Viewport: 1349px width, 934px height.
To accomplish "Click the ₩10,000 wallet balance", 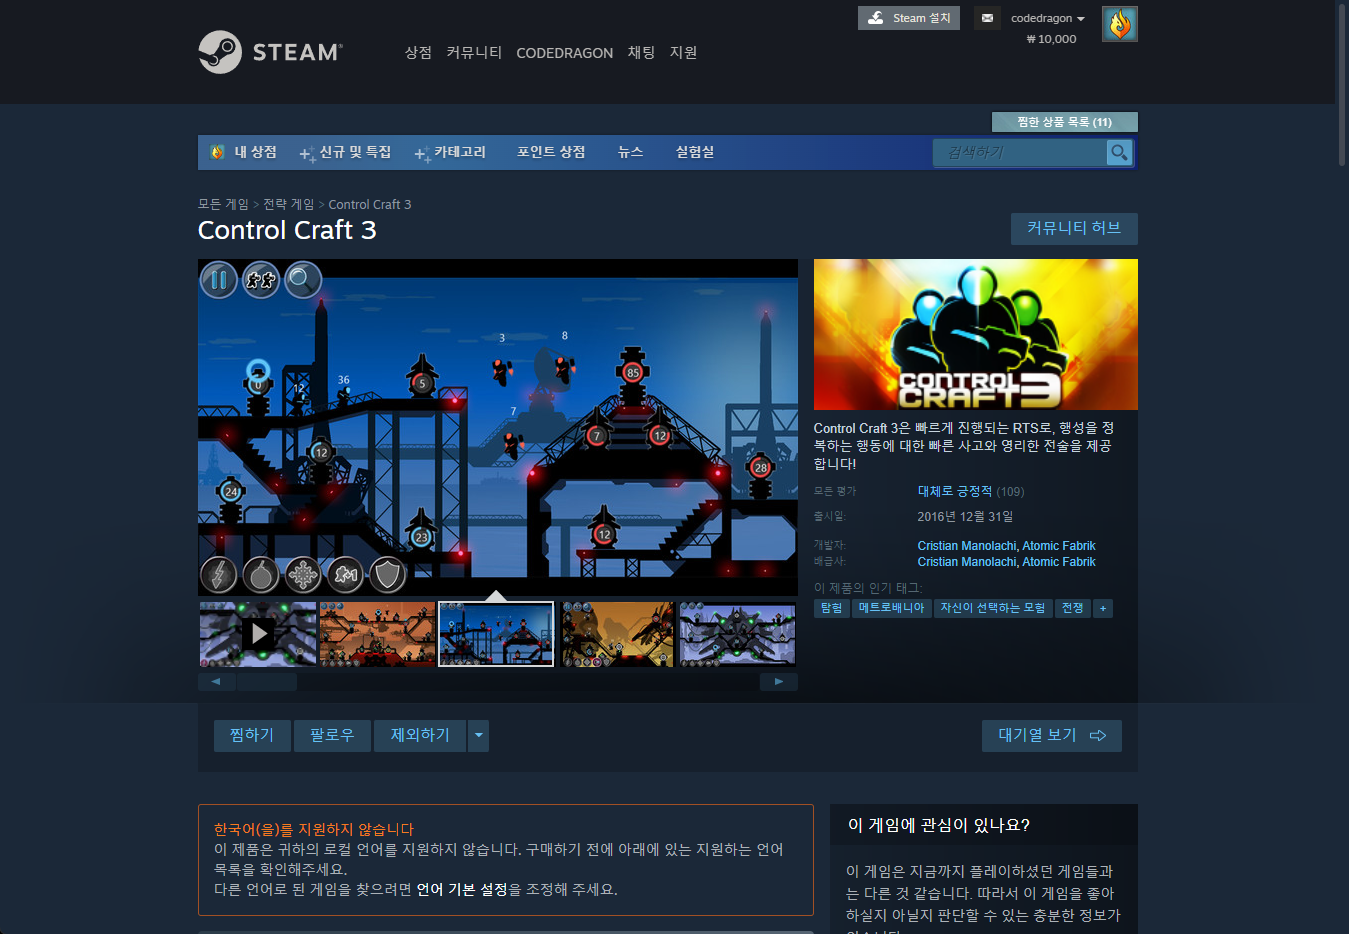I will [x=1051, y=39].
